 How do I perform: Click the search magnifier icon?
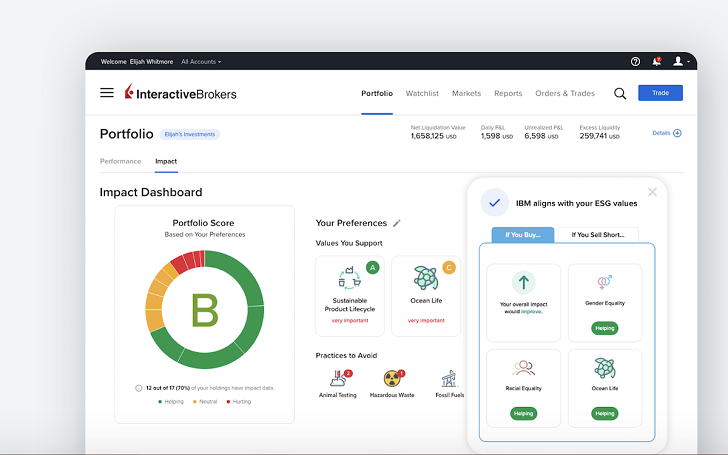[620, 93]
